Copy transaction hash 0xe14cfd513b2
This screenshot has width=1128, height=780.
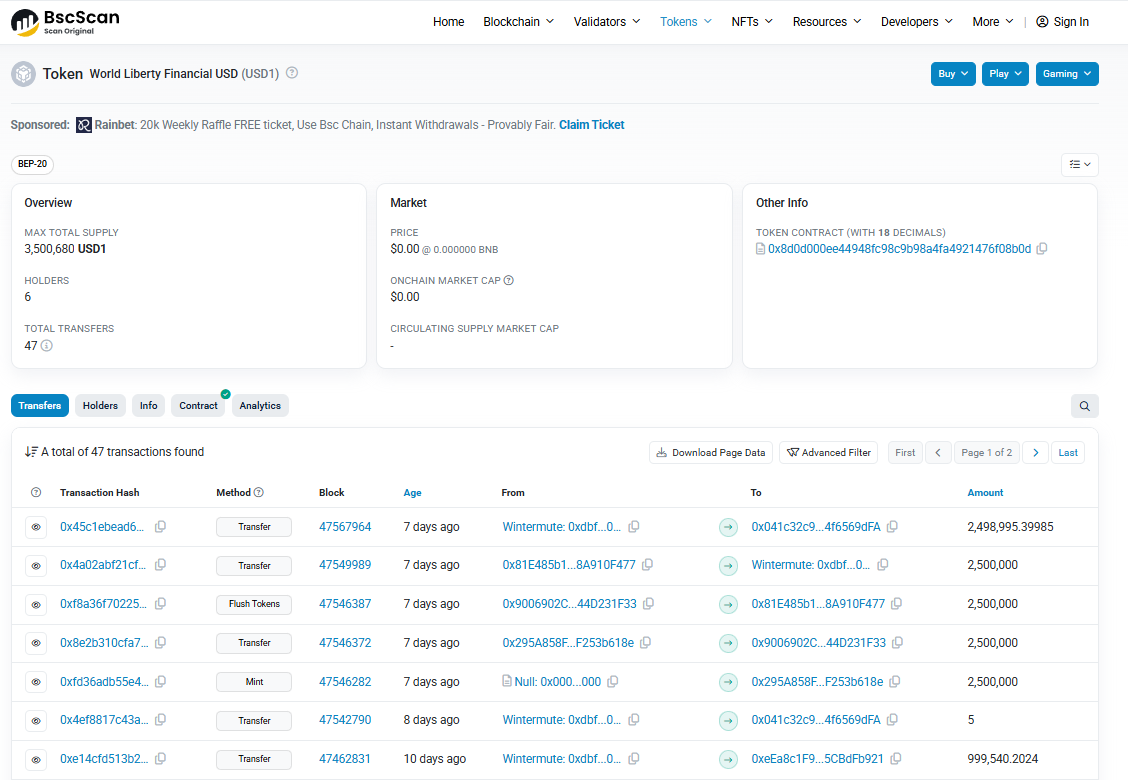(160, 758)
